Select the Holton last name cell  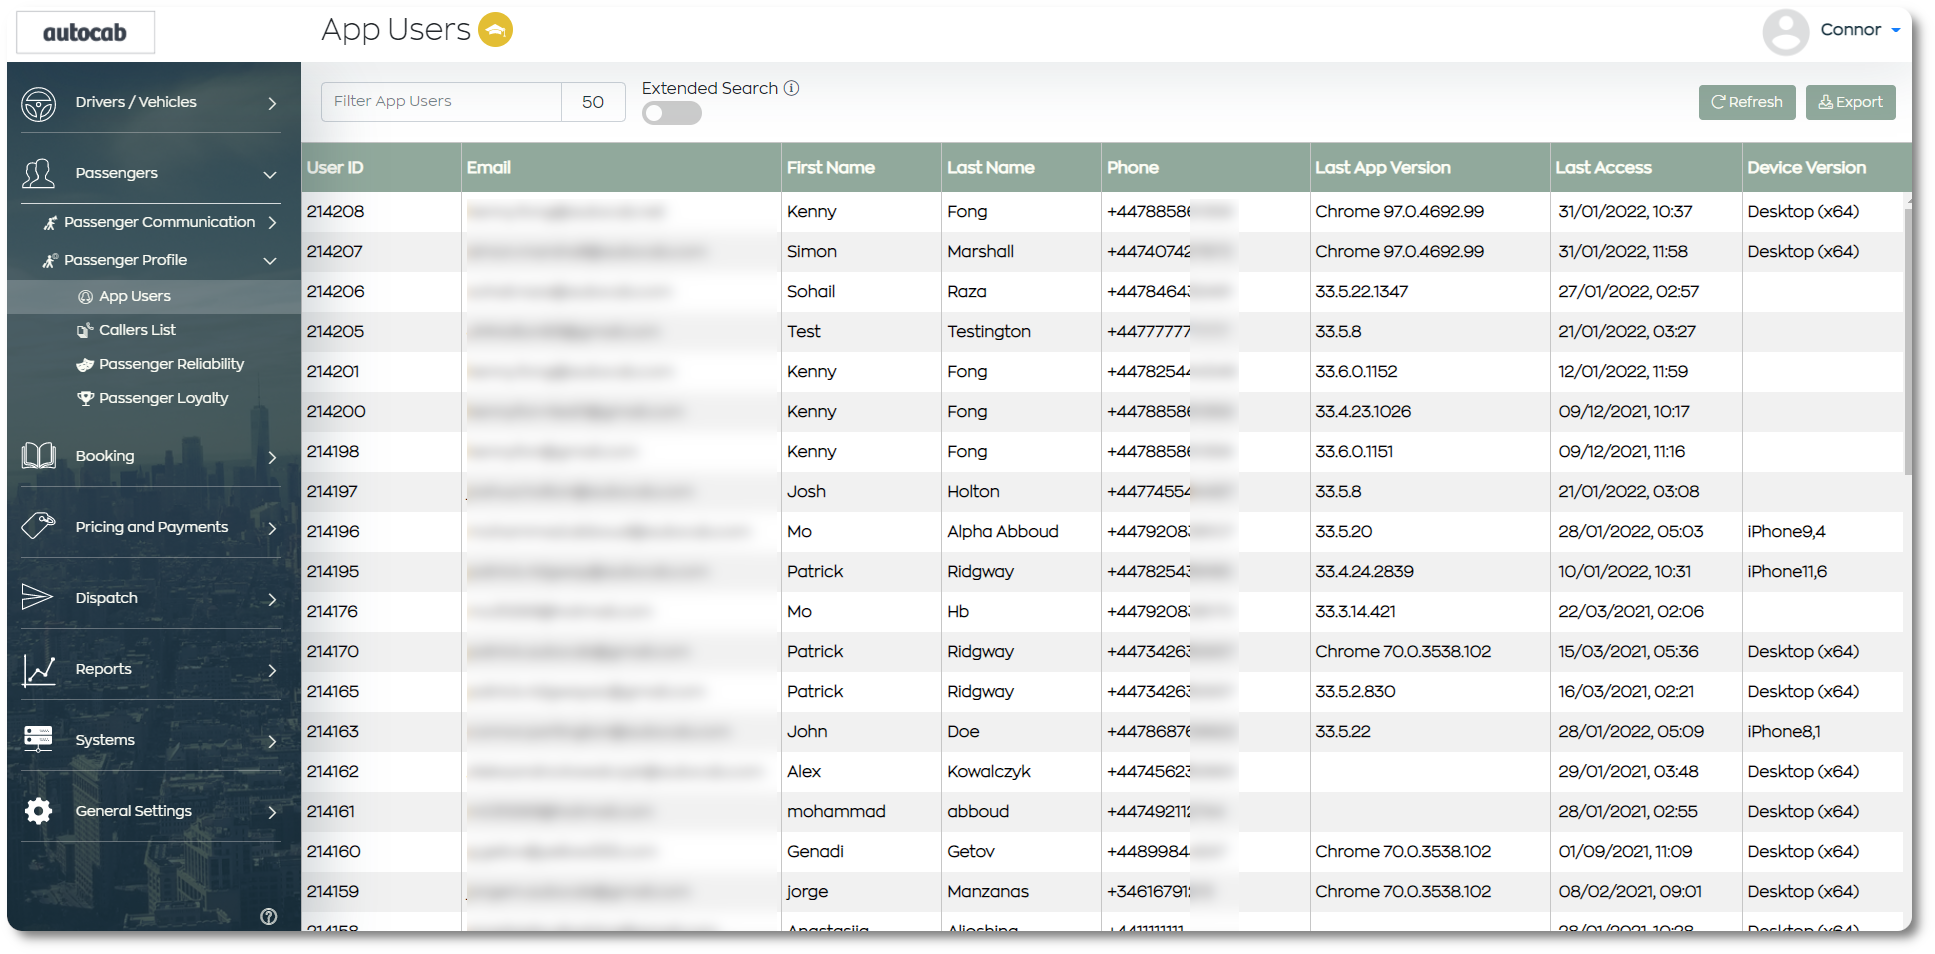tap(1021, 492)
